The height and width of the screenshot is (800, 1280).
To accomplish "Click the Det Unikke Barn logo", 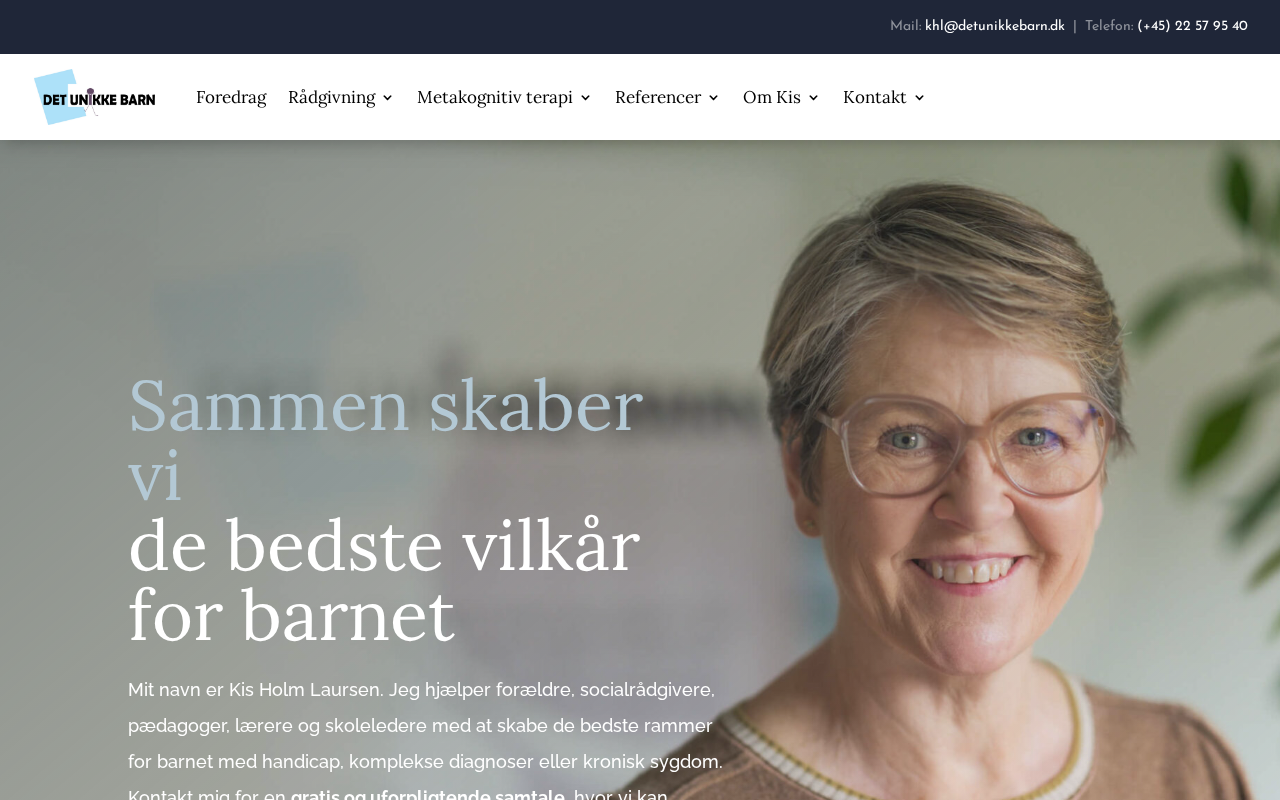I will 95,97.
